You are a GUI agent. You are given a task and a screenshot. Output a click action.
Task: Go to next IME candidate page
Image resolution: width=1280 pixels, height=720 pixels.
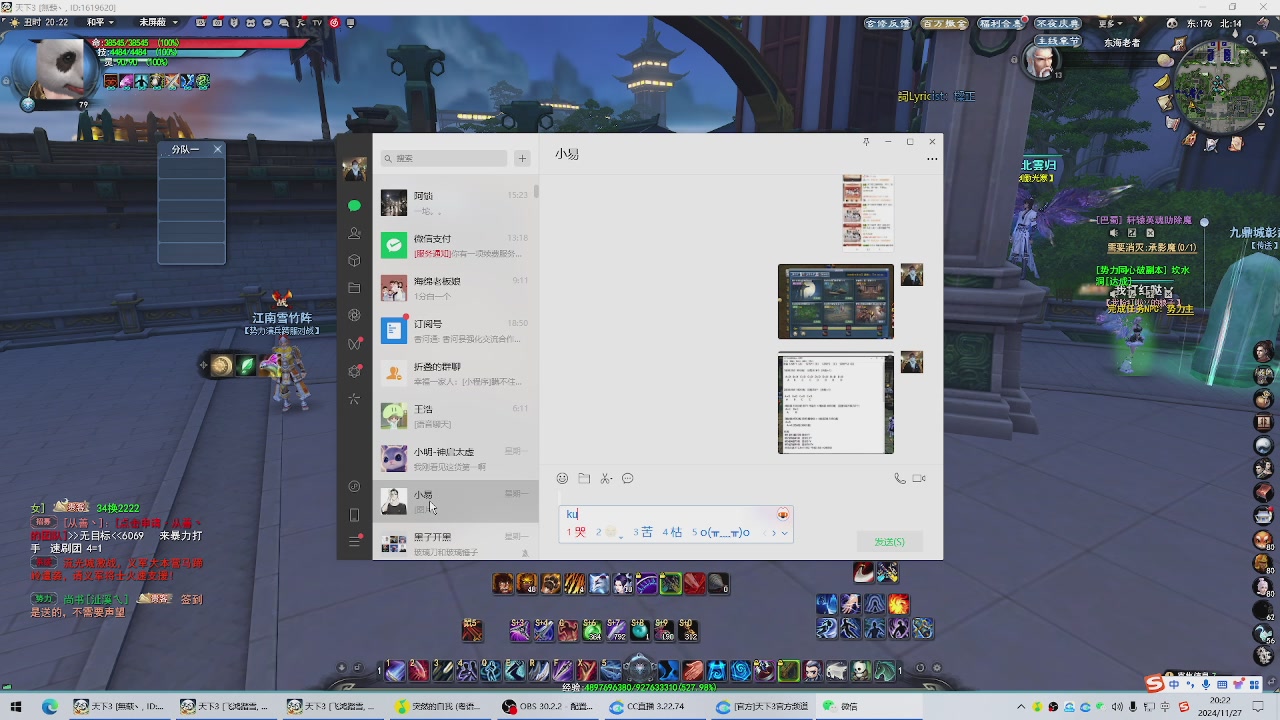click(x=772, y=533)
